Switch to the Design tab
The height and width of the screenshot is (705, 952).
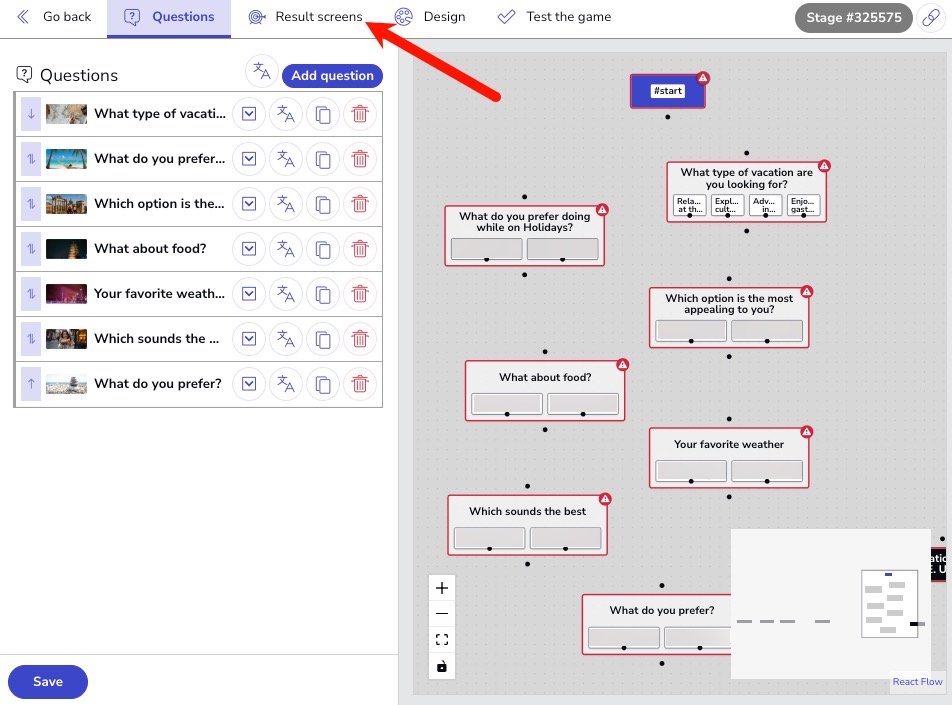(x=430, y=17)
